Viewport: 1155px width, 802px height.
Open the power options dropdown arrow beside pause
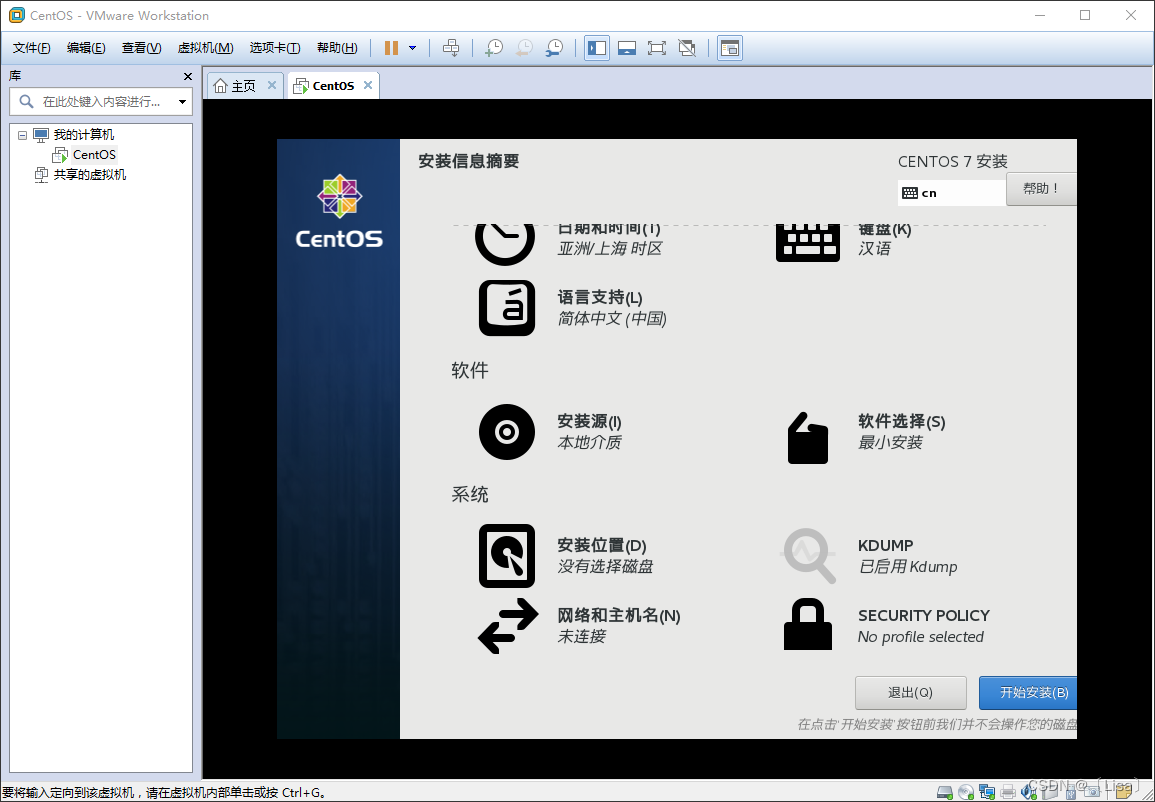point(412,48)
